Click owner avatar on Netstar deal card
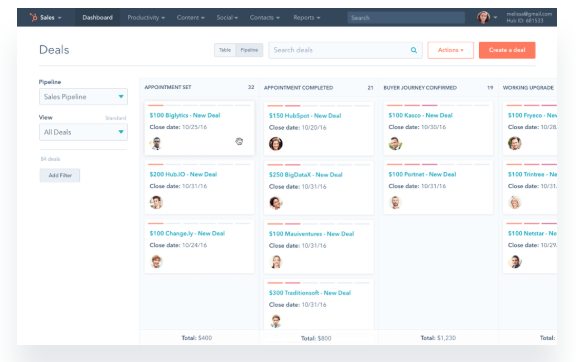Screen dimensions: 576x362 [515, 261]
